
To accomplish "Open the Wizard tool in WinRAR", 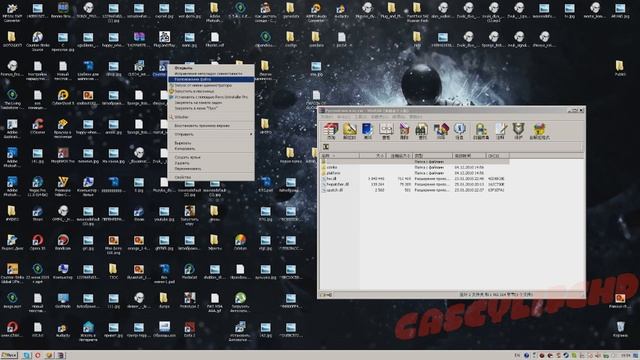I will click(441, 131).
